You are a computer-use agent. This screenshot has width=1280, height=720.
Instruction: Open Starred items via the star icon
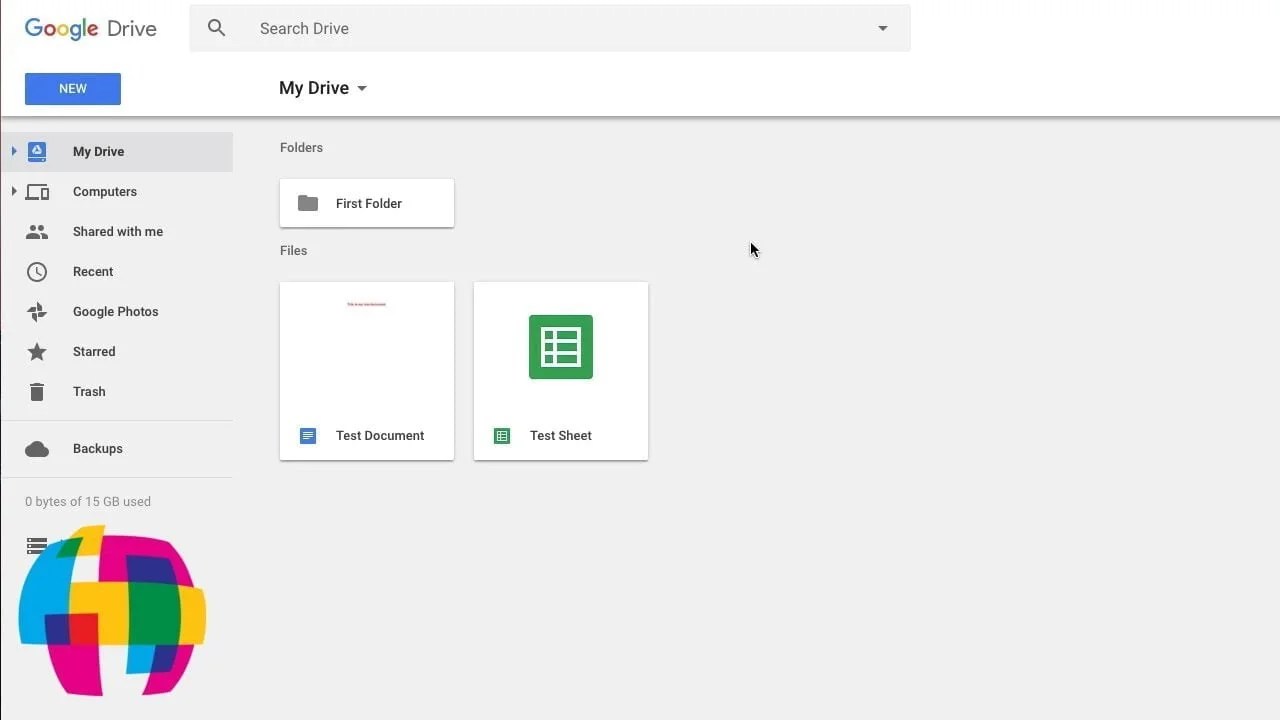37,351
